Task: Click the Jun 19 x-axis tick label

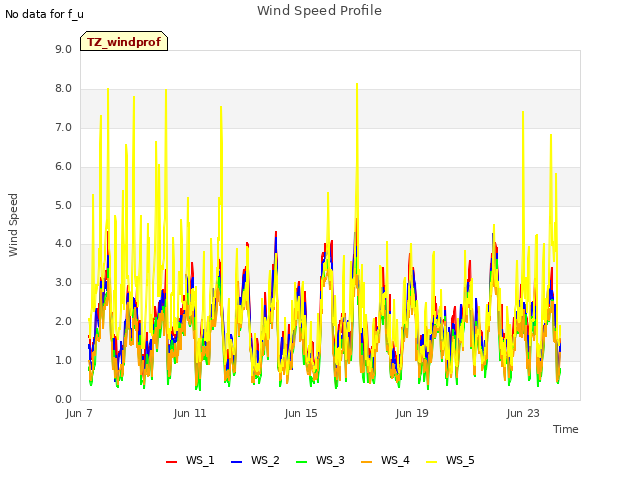Action: click(412, 413)
